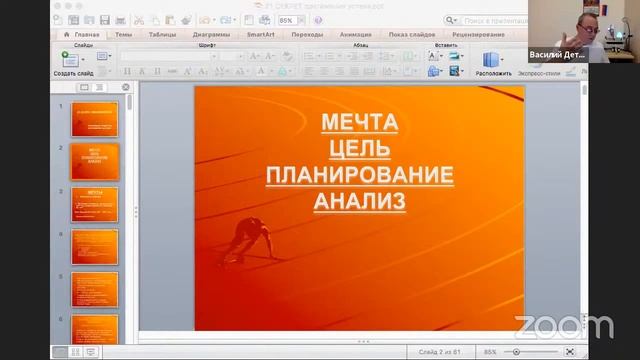Click the АНАЛИЗ heading on the slide
Viewport: 640px width, 360px height.
click(x=360, y=201)
